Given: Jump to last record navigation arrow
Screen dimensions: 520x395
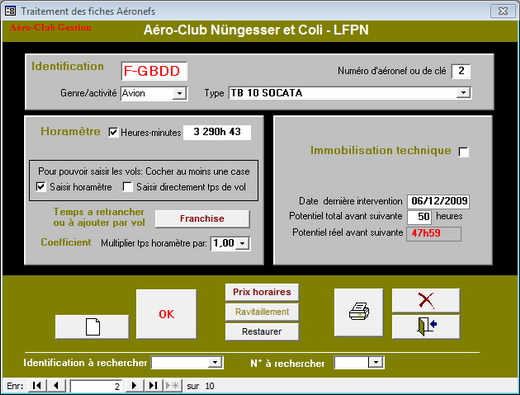Looking at the screenshot, I should tap(153, 386).
